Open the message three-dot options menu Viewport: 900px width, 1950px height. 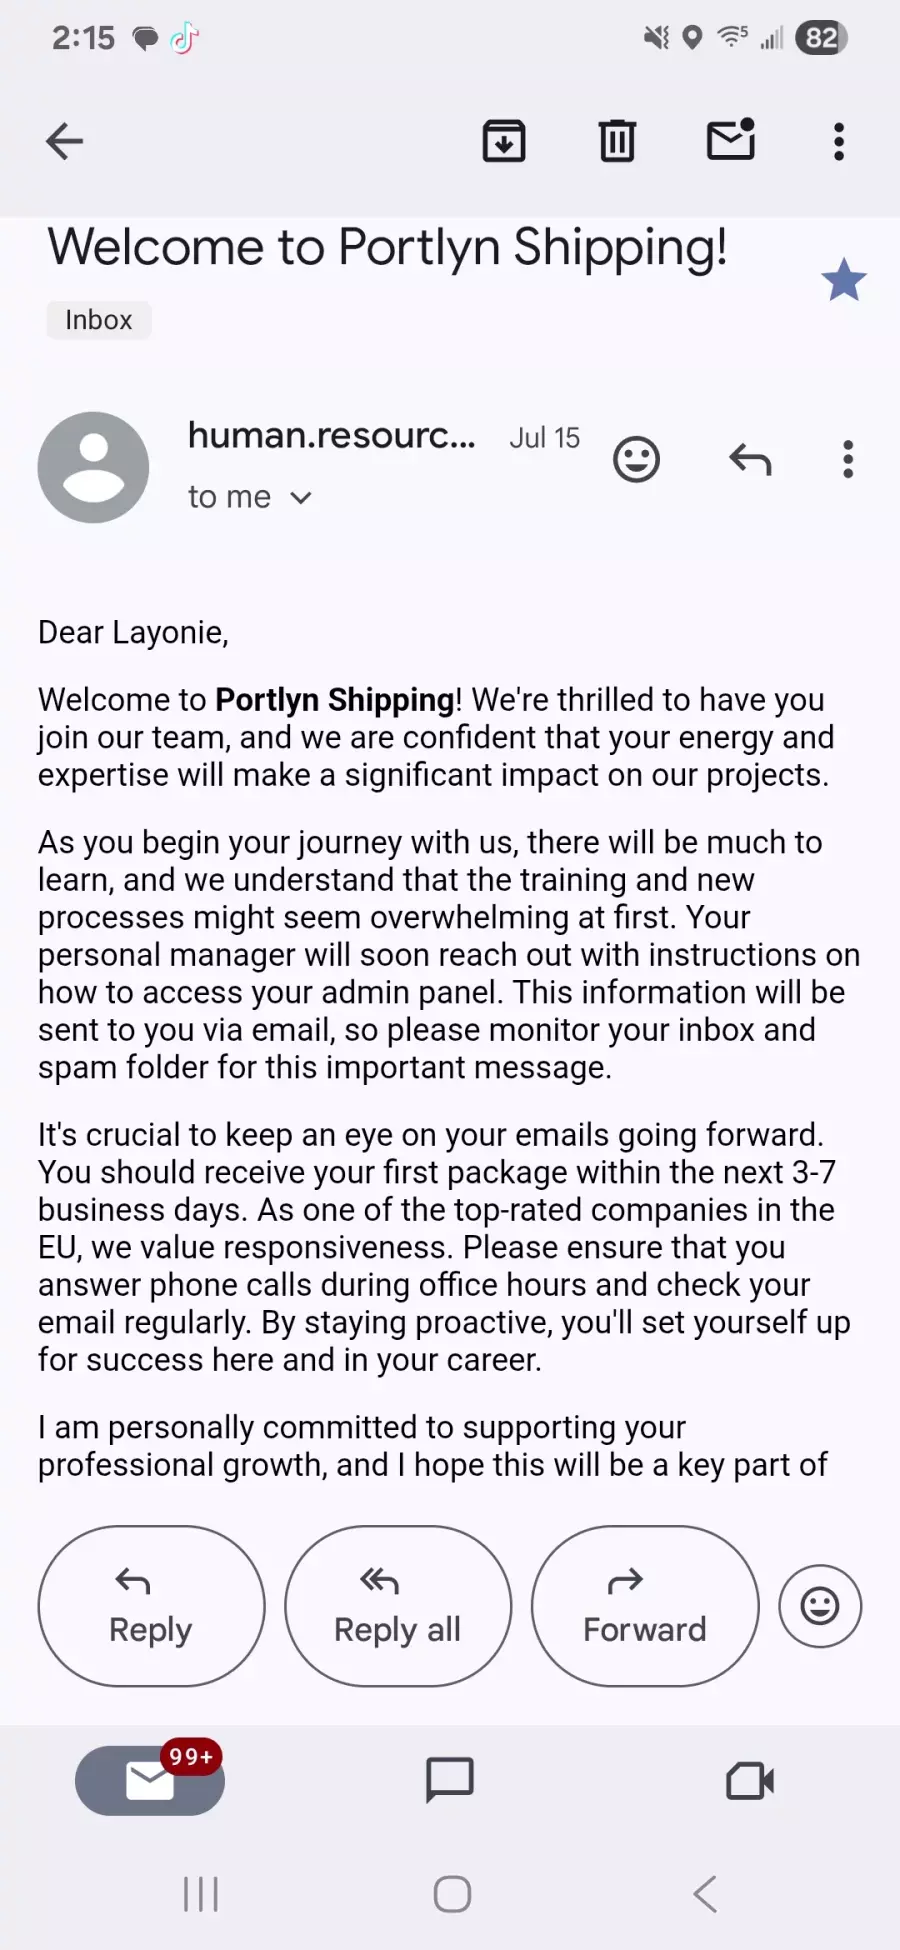point(848,460)
